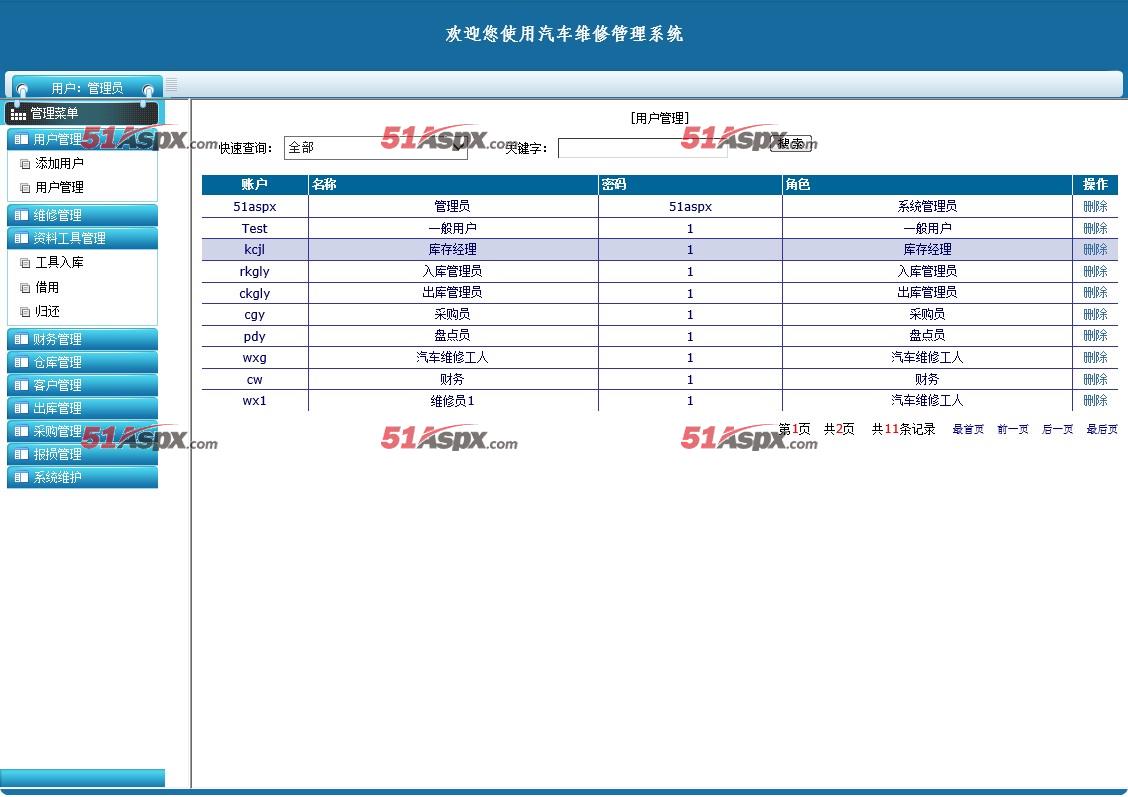The width and height of the screenshot is (1128, 797).
Task: Click the 搜索 search button
Action: [791, 143]
